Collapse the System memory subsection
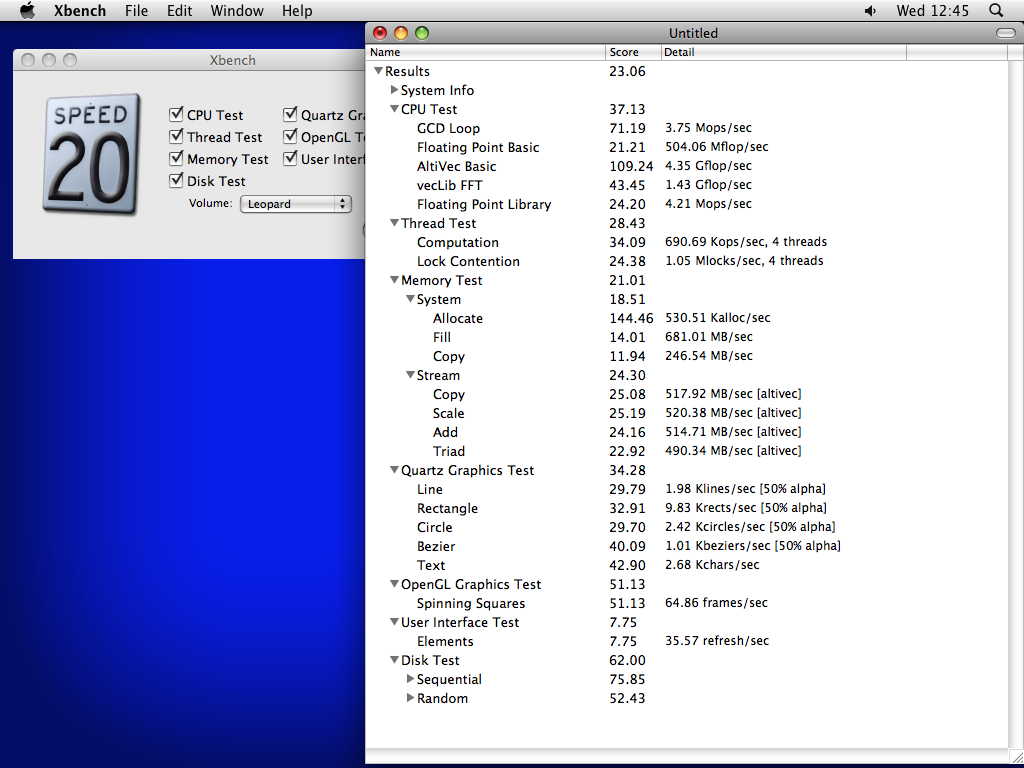 [x=410, y=298]
